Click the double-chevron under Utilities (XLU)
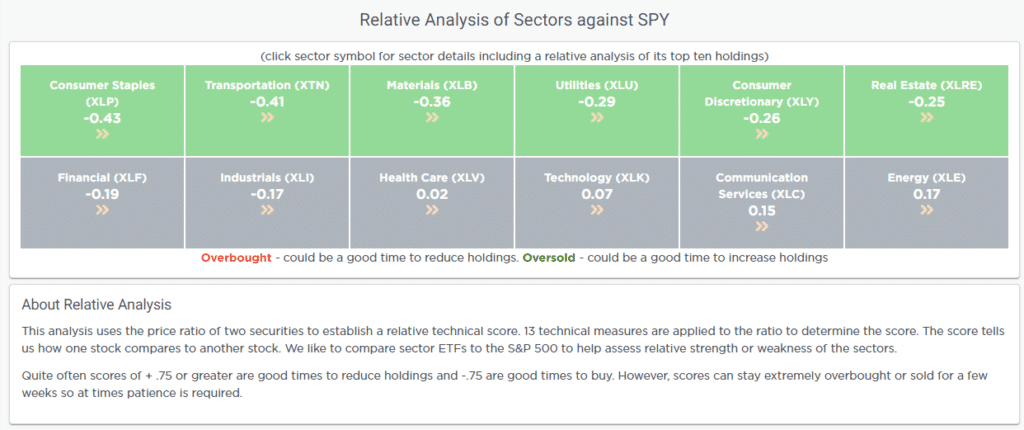1024x430 pixels. 597,118
